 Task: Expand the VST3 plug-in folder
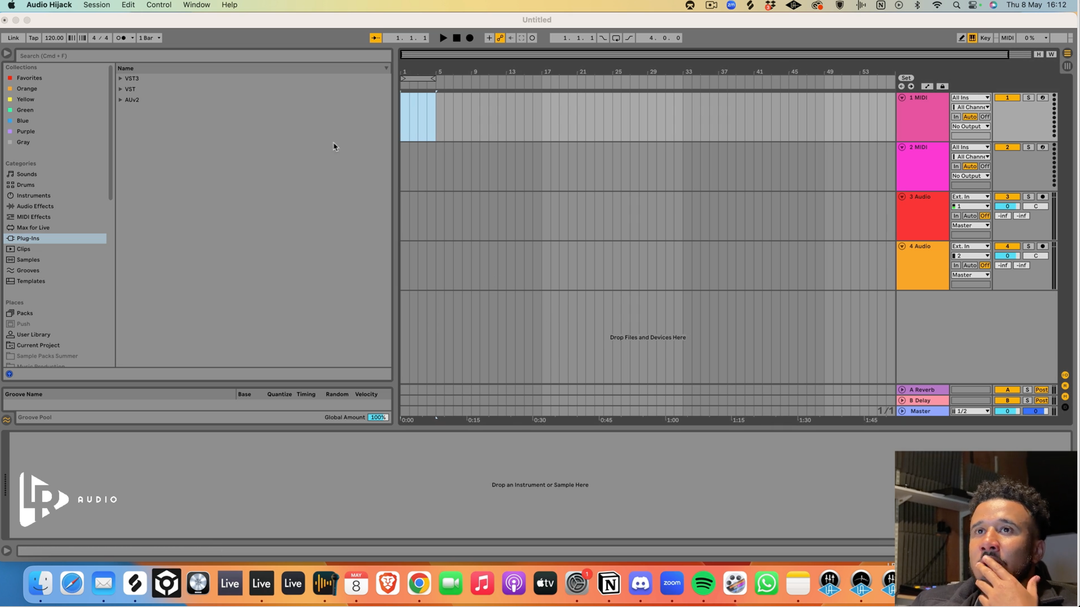tap(120, 78)
